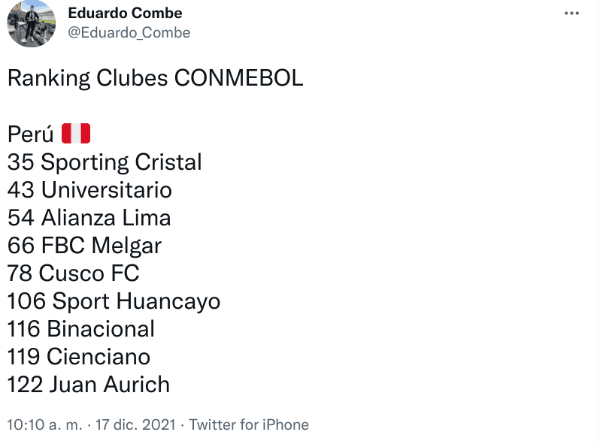The width and height of the screenshot is (600, 444).
Task: Select the 54 Alianza Lima line
Action: [x=88, y=218]
